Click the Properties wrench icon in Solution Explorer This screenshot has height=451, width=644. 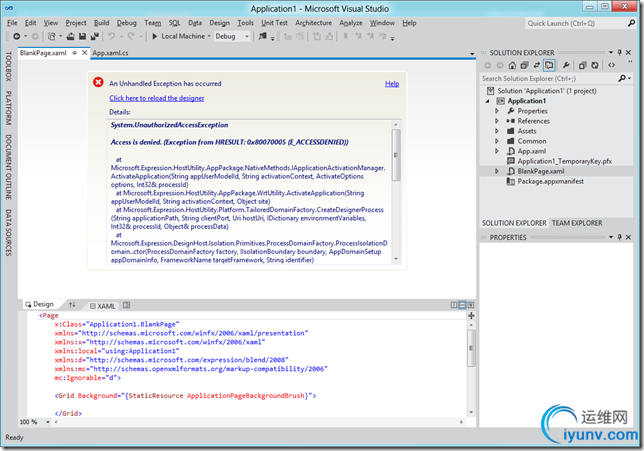point(566,65)
